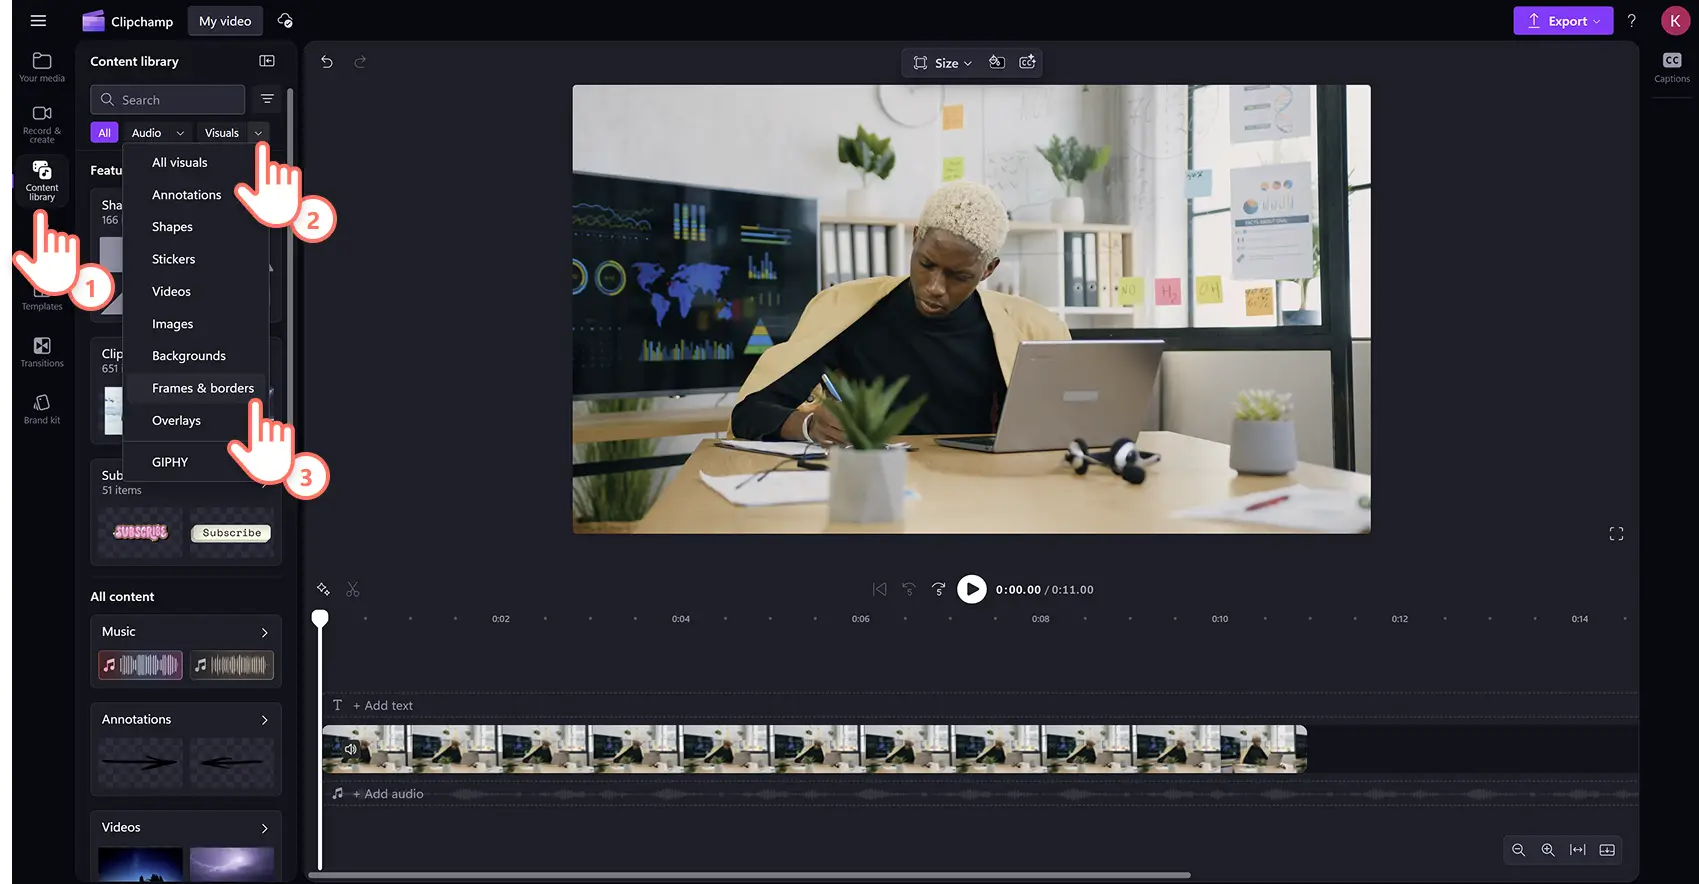Viewport: 1699px width, 884px height.
Task: Open the My video title tab
Action: point(225,21)
